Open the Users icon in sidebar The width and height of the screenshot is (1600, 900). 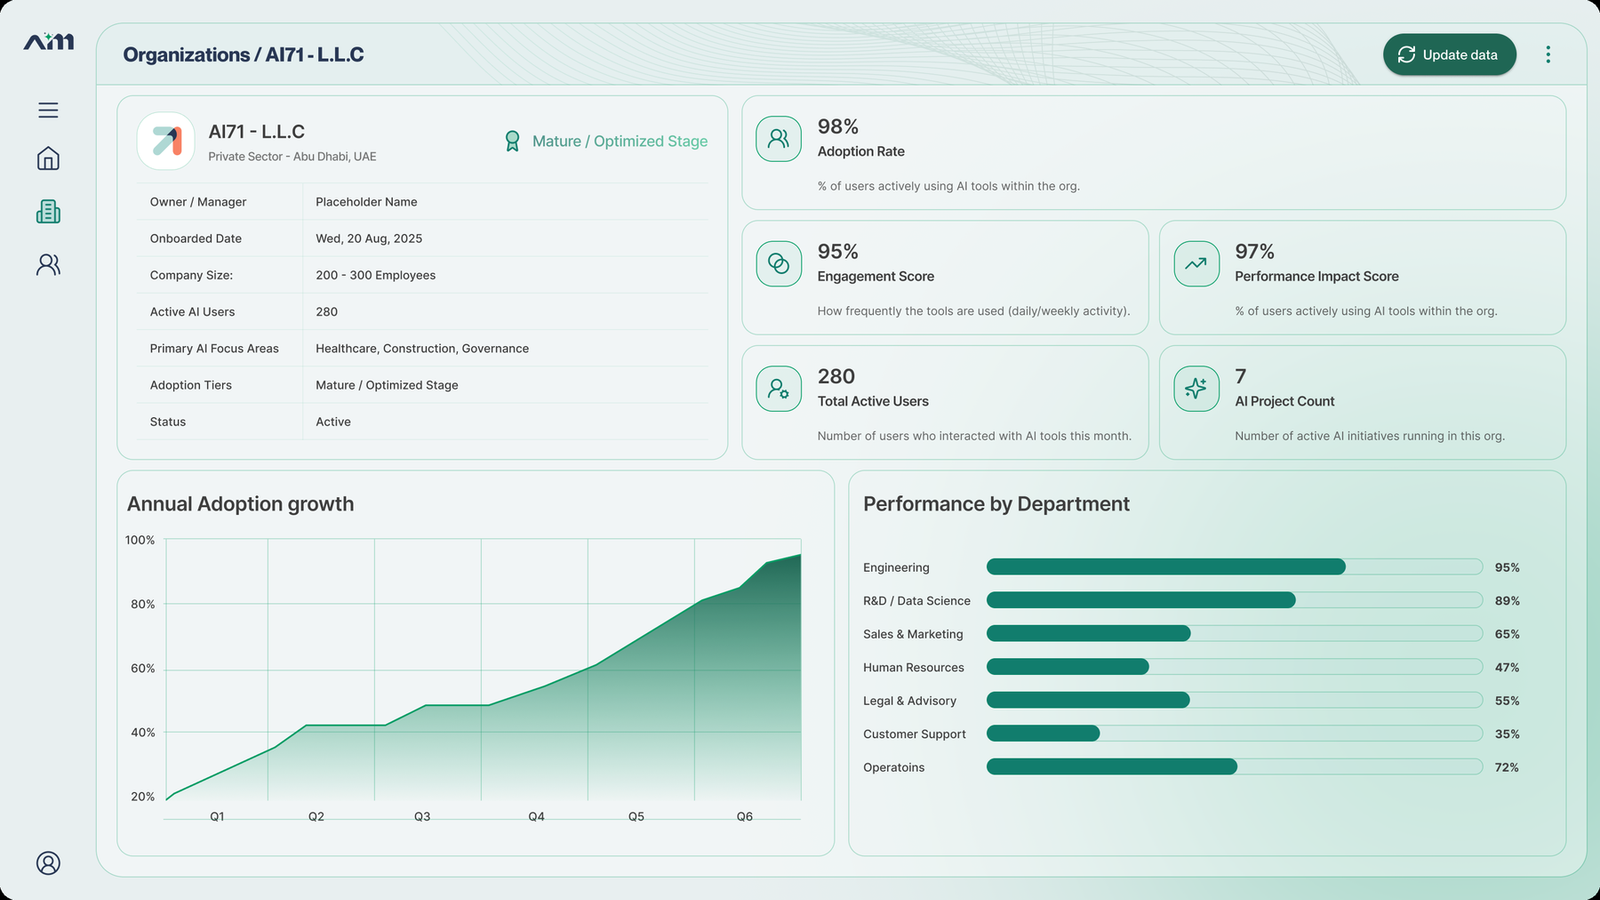[x=48, y=264]
